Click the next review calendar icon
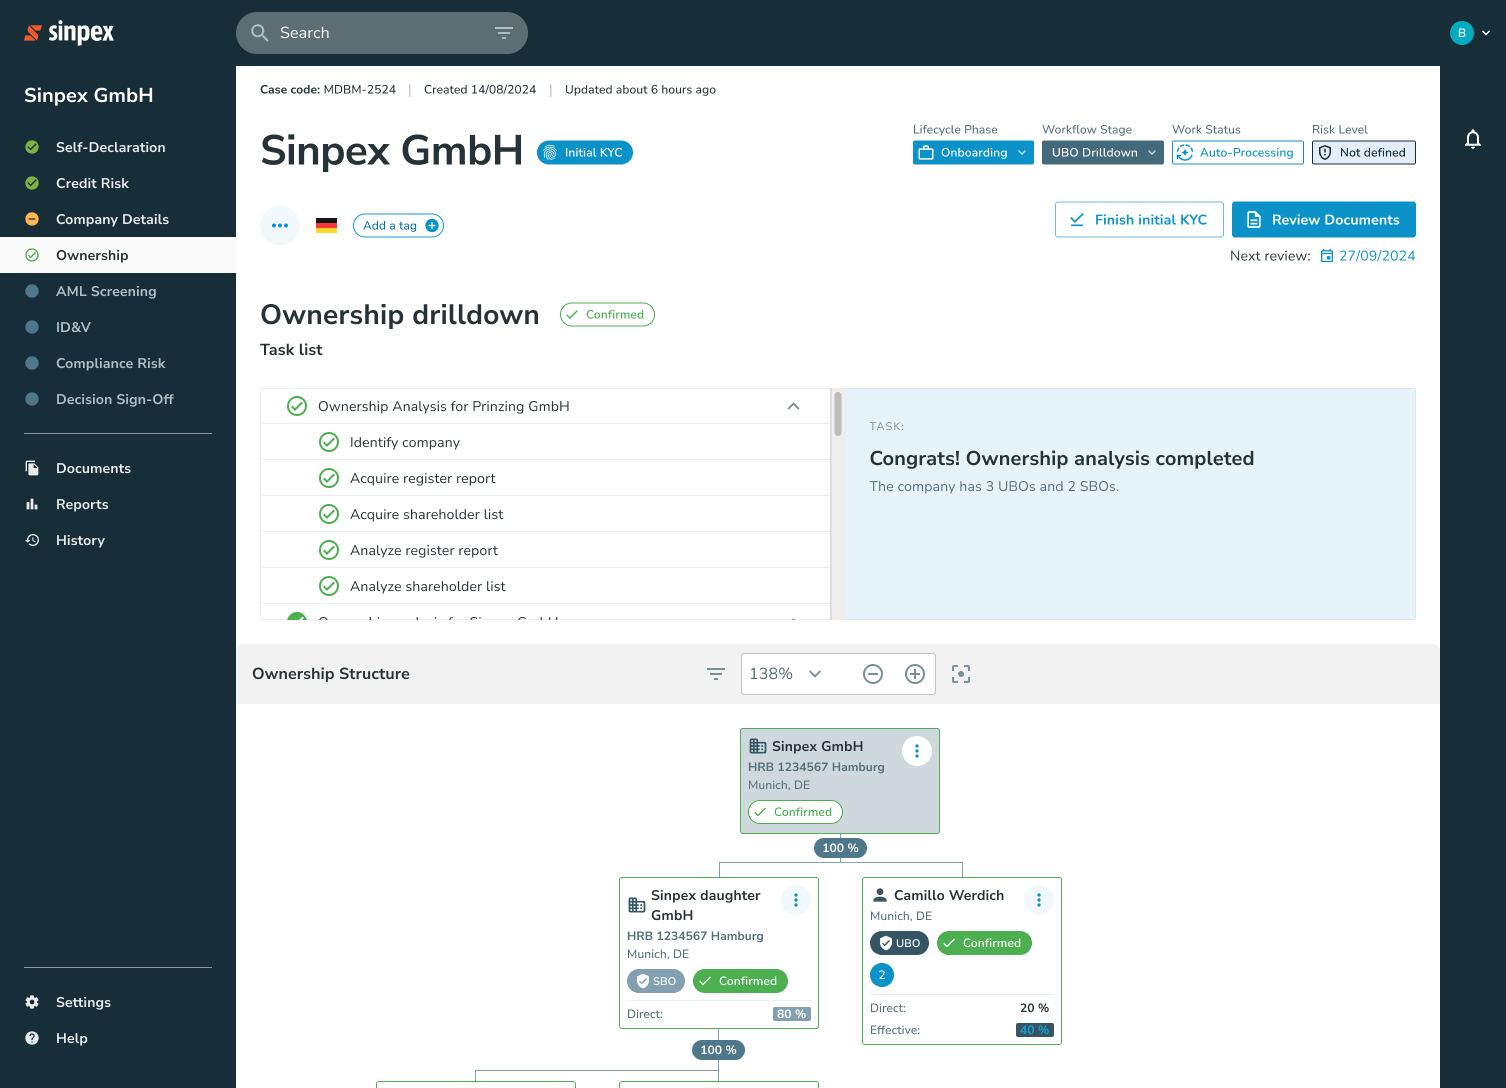The width and height of the screenshot is (1506, 1088). (1327, 256)
